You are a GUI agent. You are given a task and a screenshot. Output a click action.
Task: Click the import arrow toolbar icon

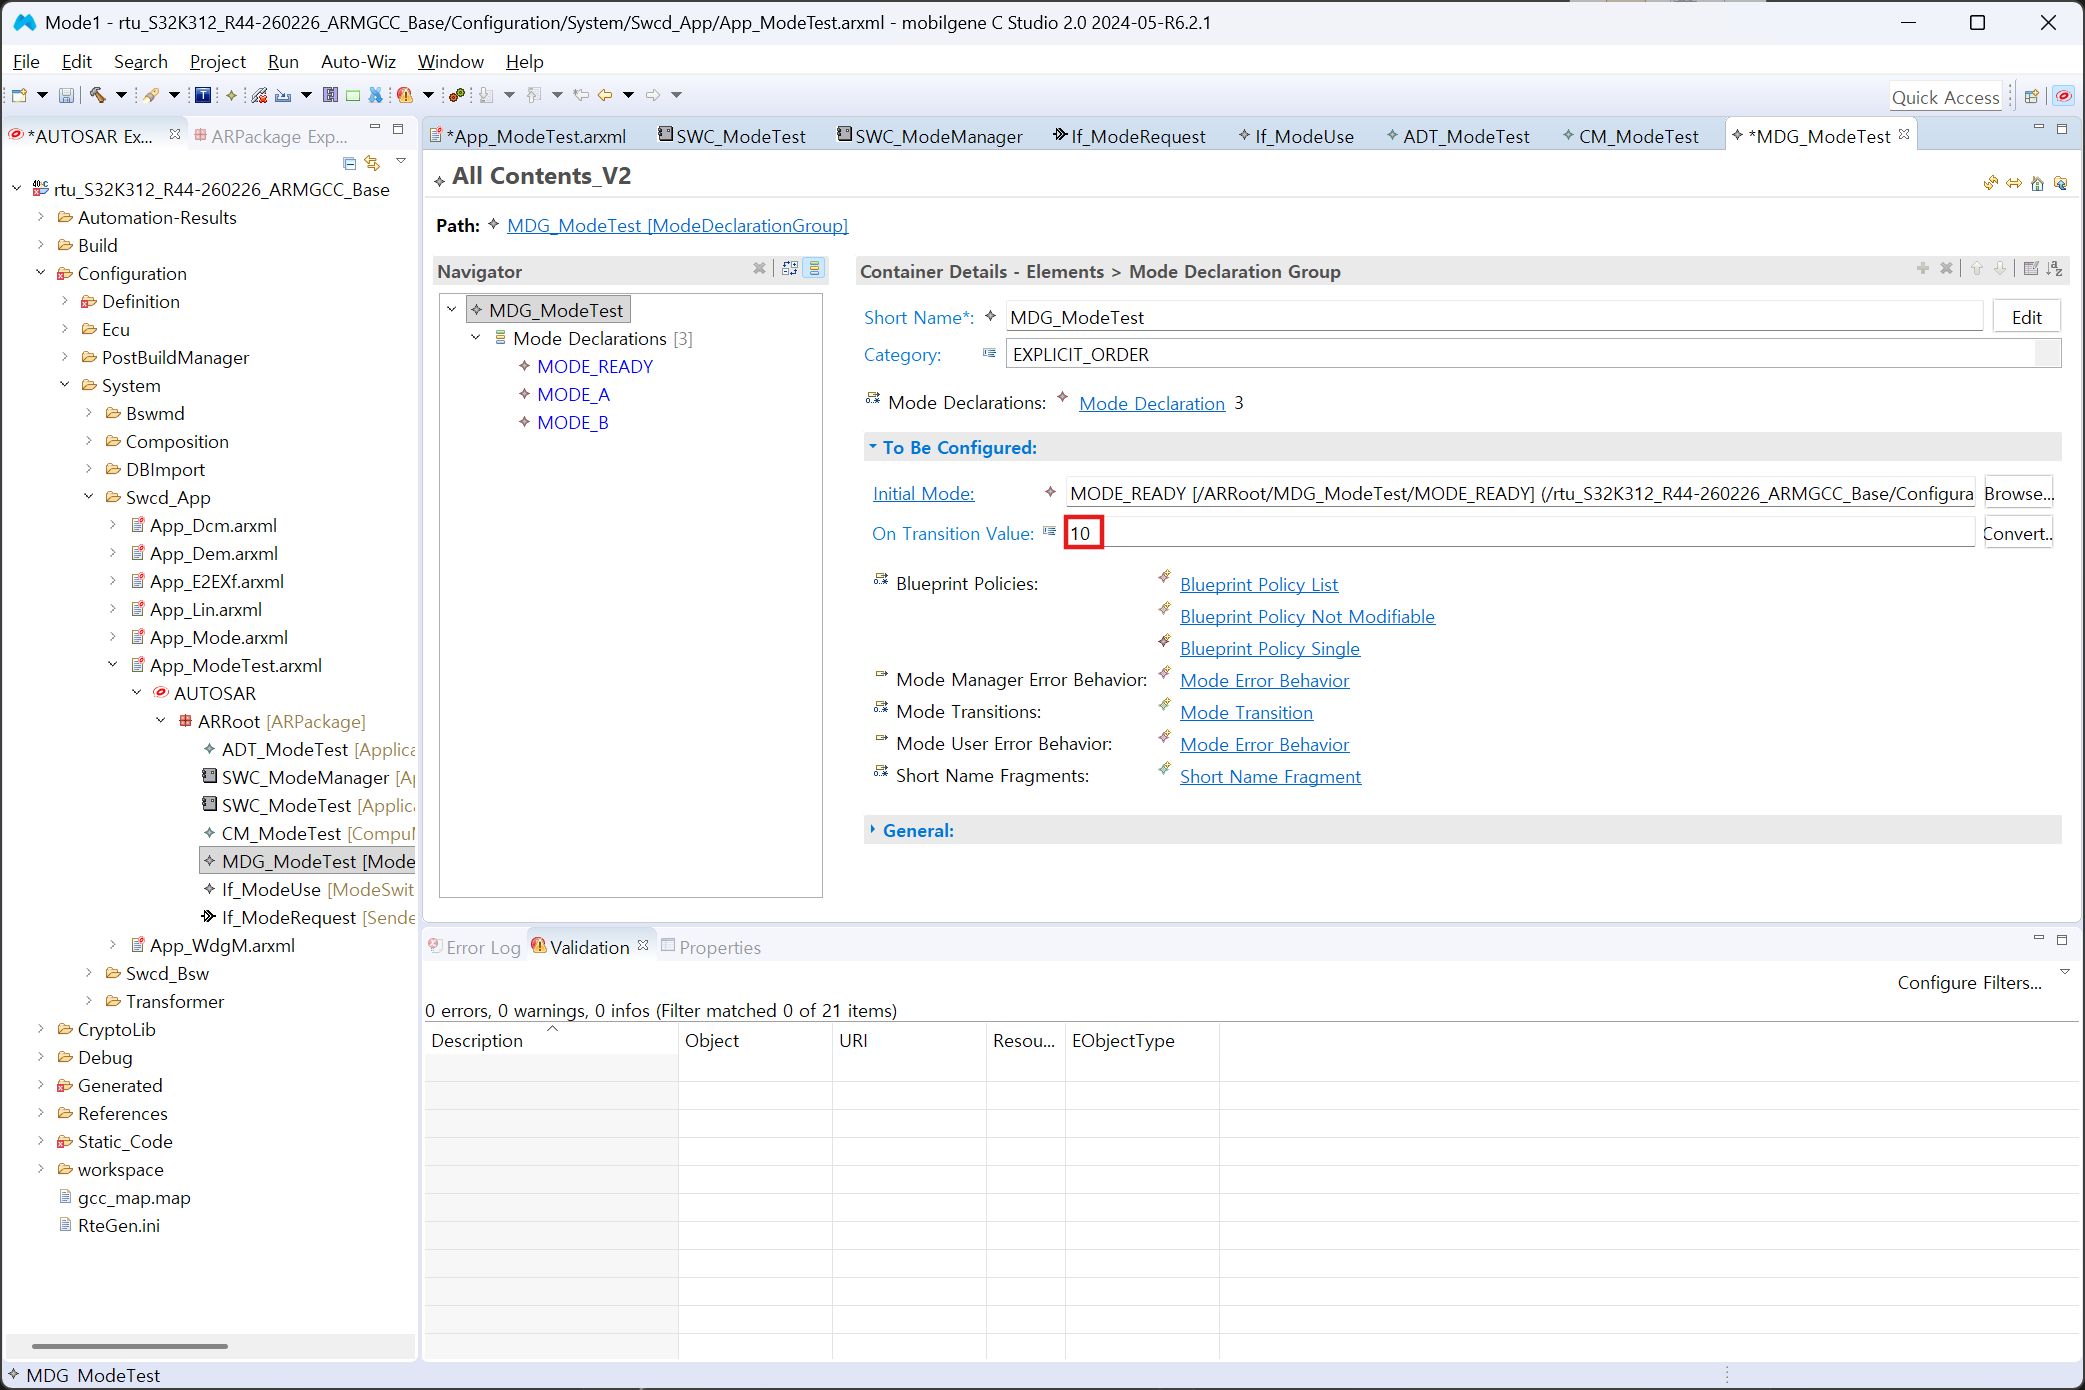pyautogui.click(x=283, y=95)
